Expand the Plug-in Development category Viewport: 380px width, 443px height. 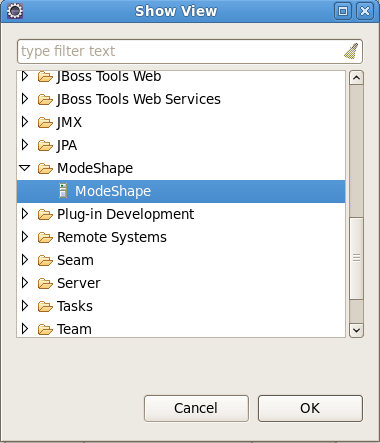(25, 214)
